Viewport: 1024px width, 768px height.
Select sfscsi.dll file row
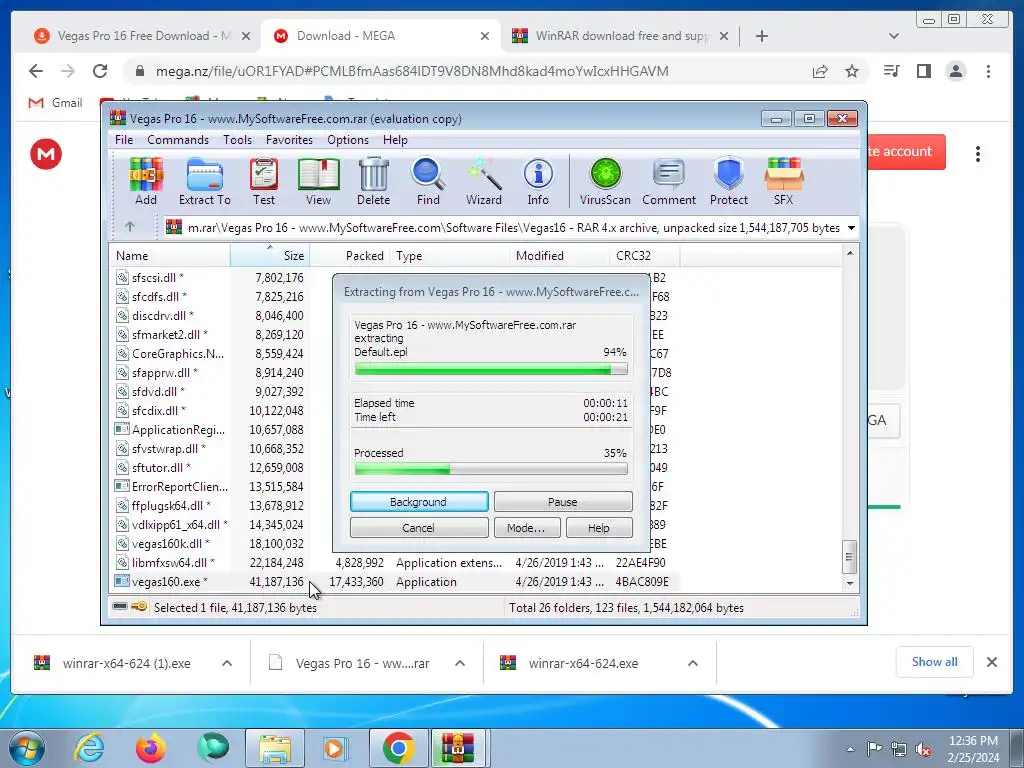pyautogui.click(x=395, y=278)
